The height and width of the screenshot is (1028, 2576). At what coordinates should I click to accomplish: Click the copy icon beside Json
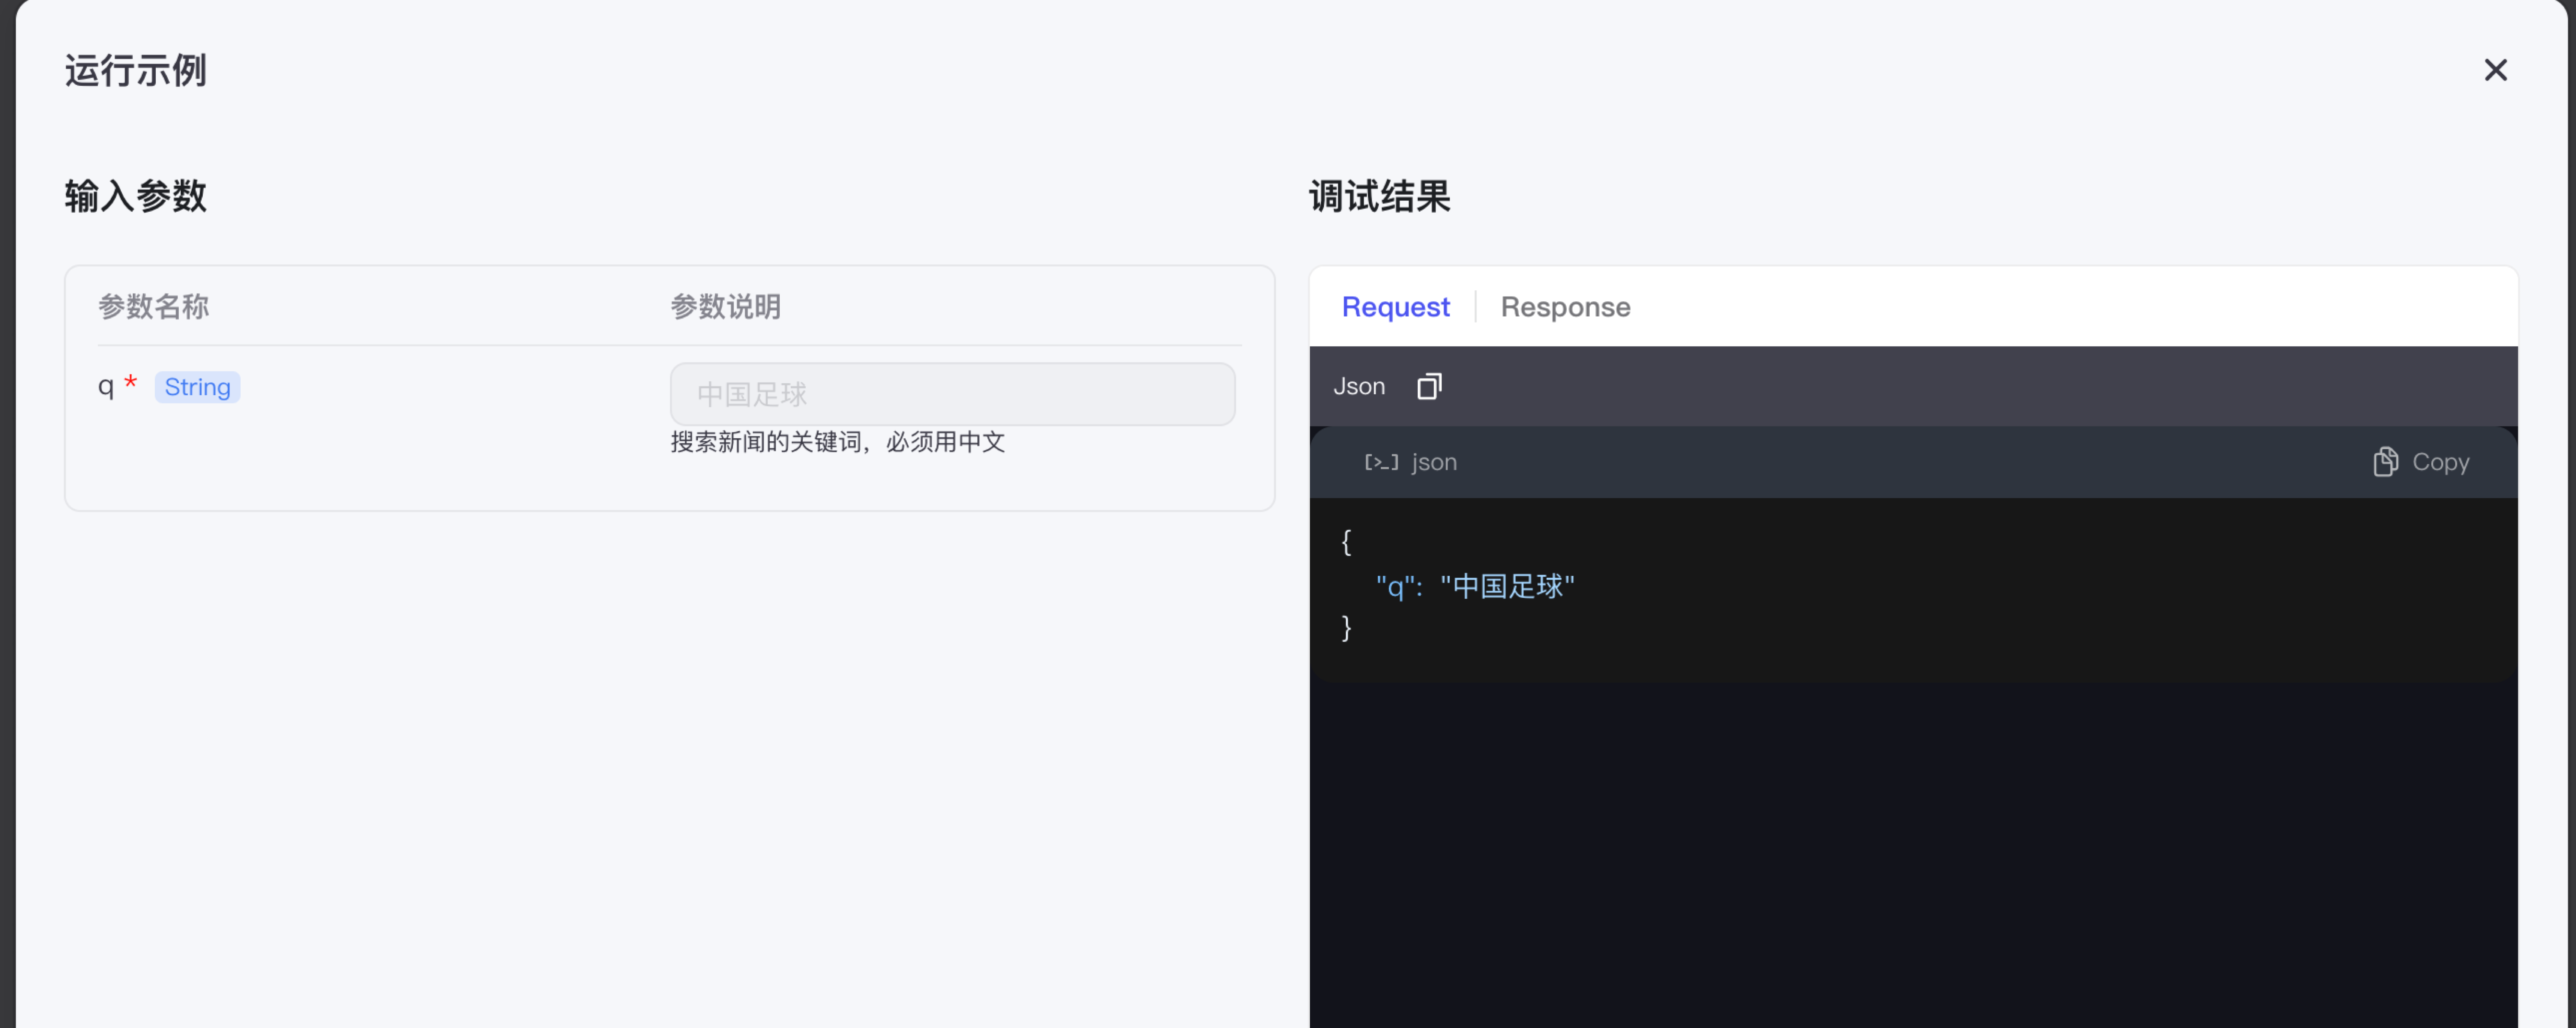1428,386
